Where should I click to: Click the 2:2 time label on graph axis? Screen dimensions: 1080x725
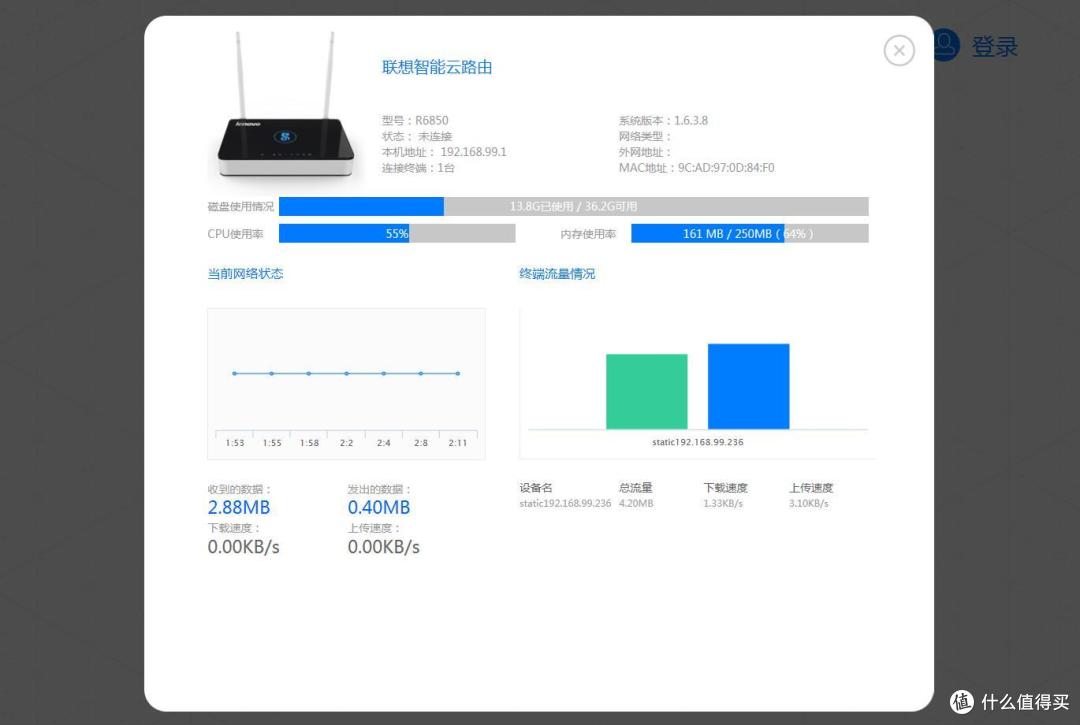click(346, 443)
